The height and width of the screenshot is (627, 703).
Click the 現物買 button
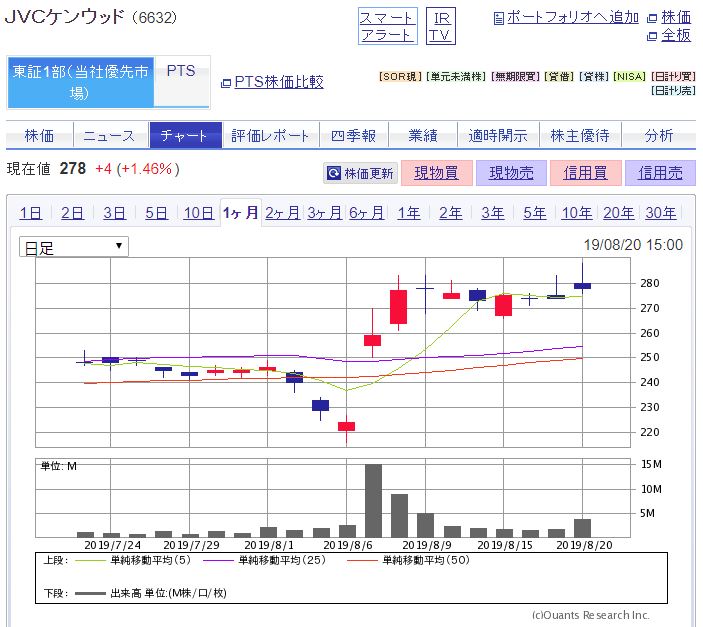coord(437,173)
